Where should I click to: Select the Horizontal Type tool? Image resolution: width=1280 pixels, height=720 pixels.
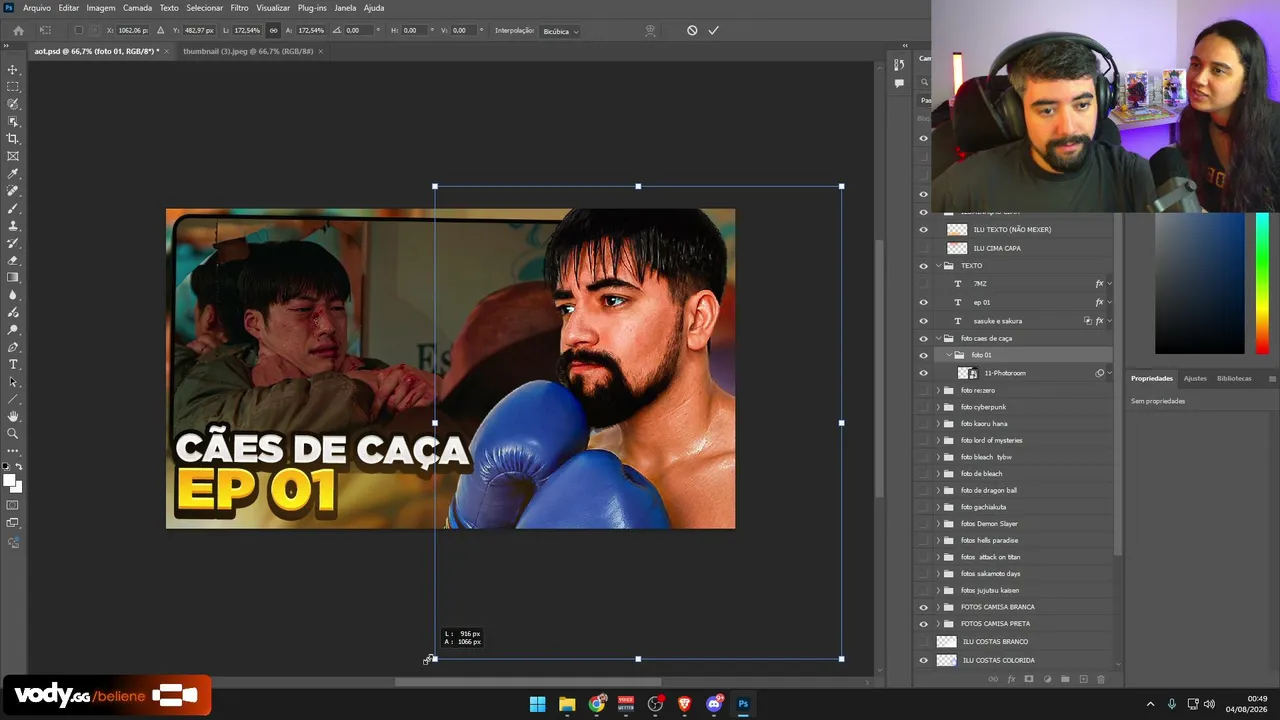point(13,364)
